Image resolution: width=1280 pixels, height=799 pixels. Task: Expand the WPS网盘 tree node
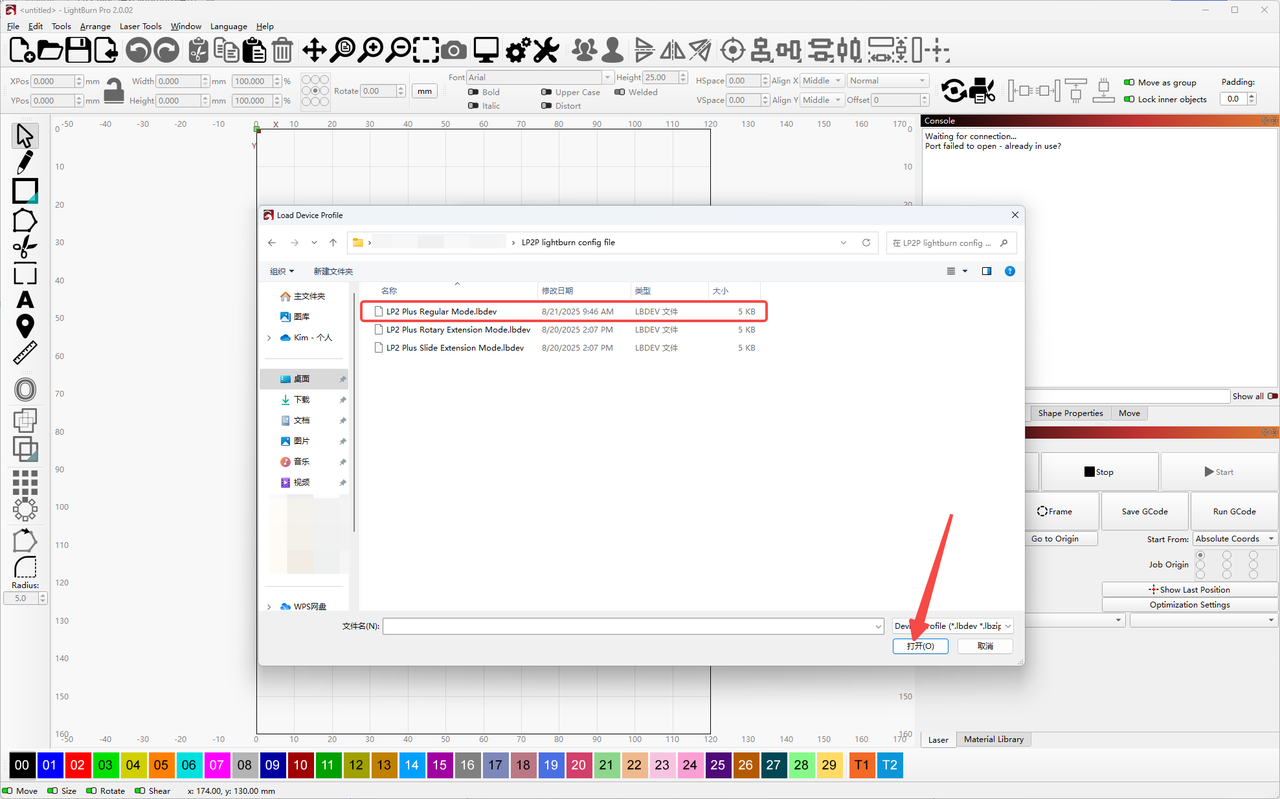(269, 607)
